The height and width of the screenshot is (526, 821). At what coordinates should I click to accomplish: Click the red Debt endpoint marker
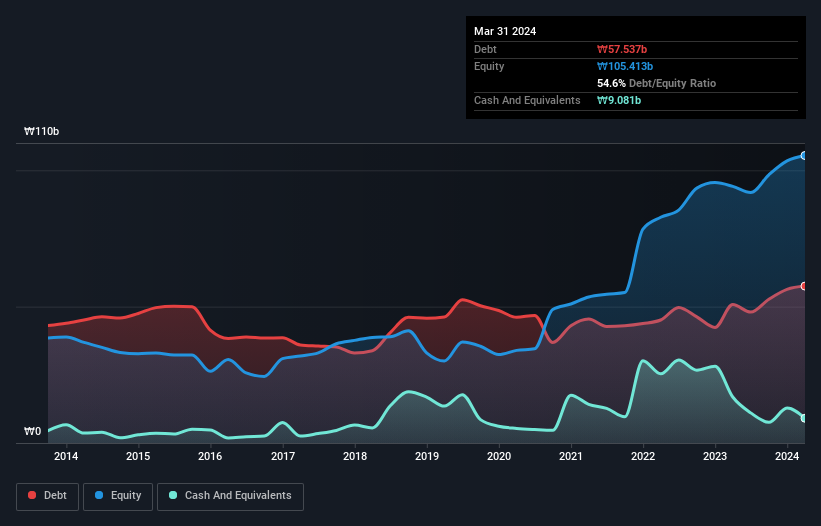[x=804, y=286]
